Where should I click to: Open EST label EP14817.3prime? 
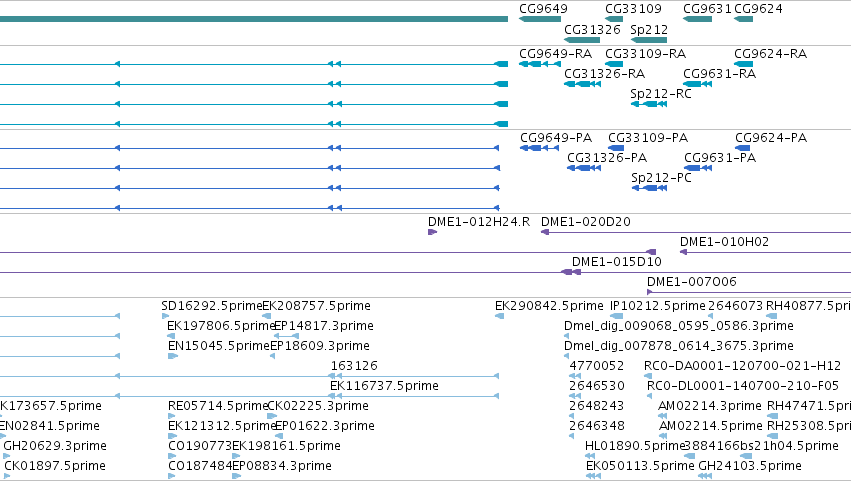(x=323, y=326)
